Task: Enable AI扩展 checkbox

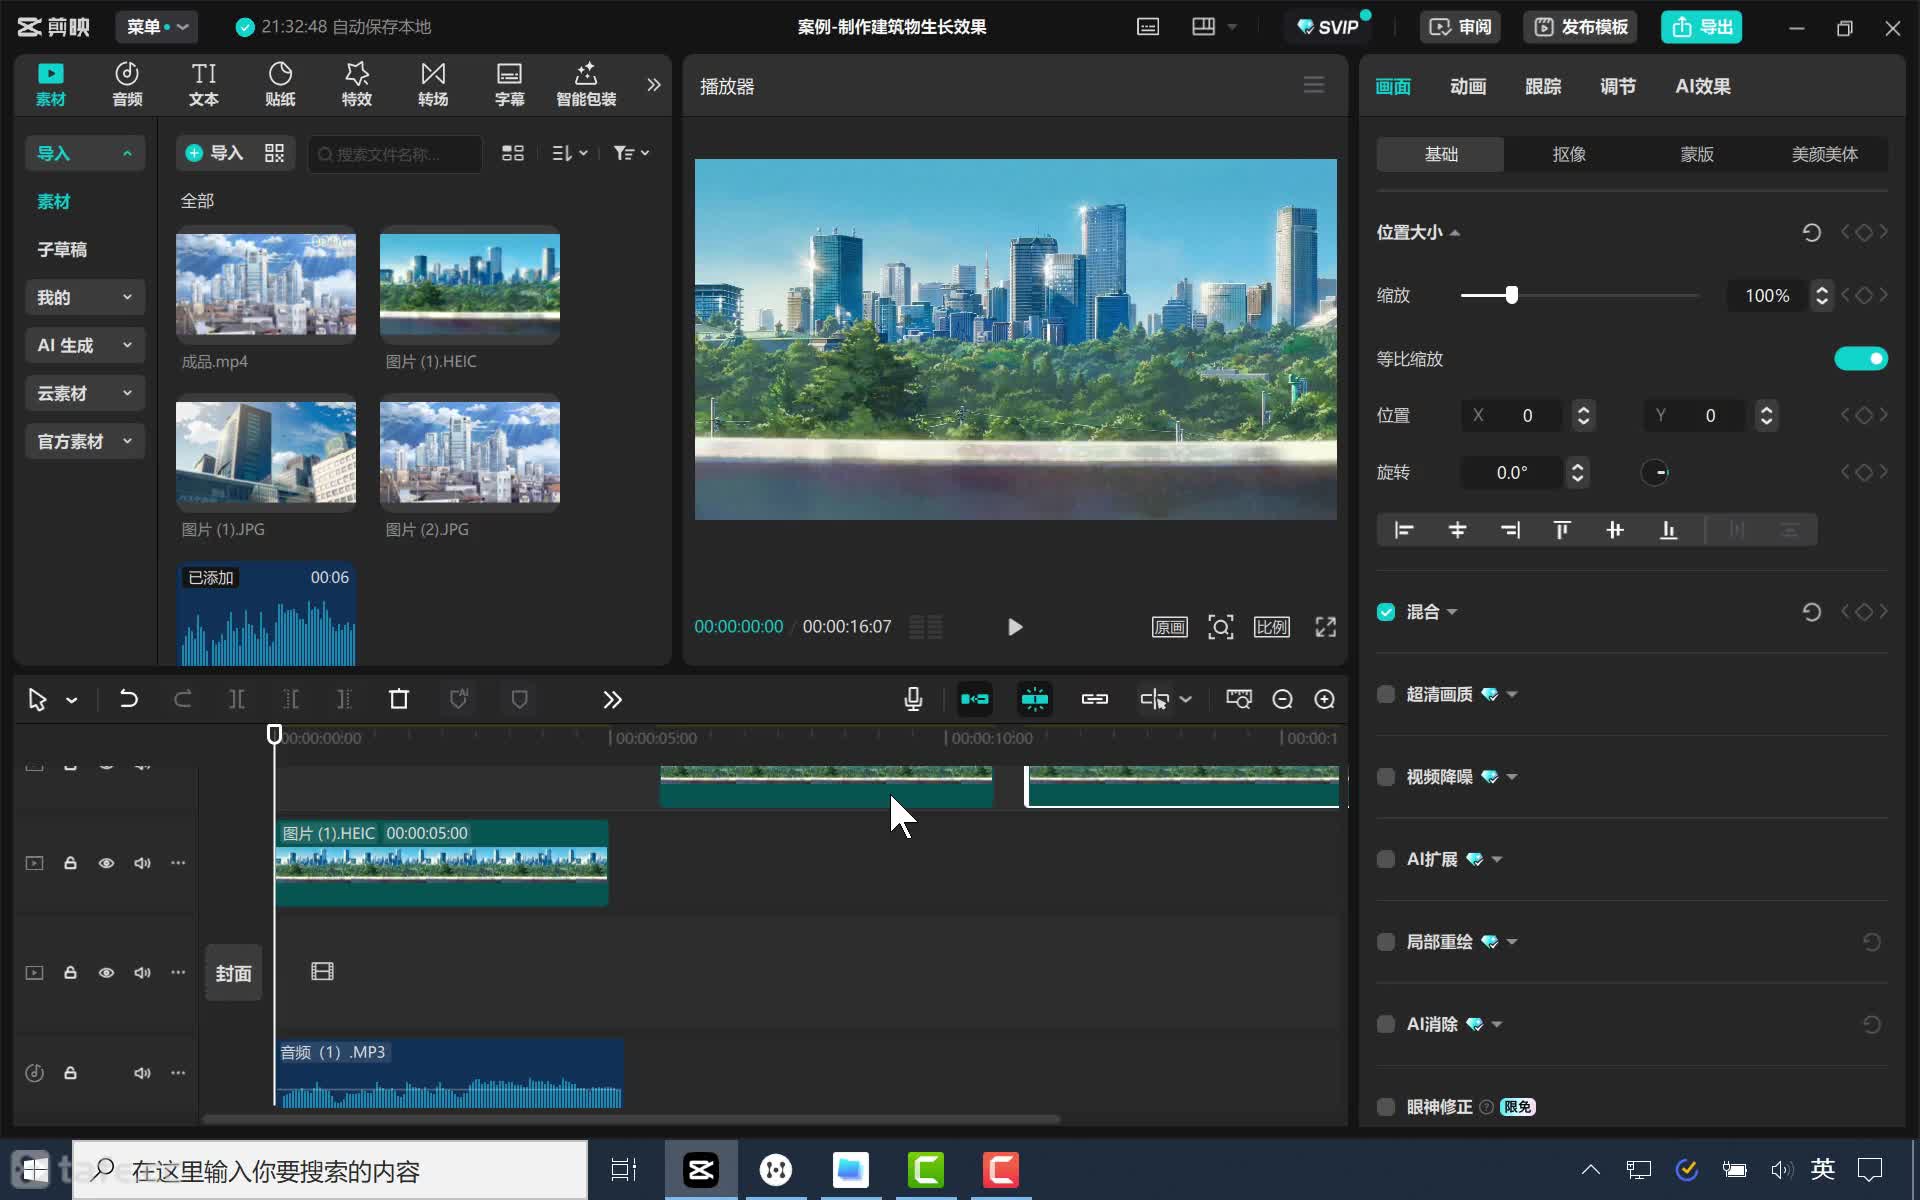Action: point(1386,859)
